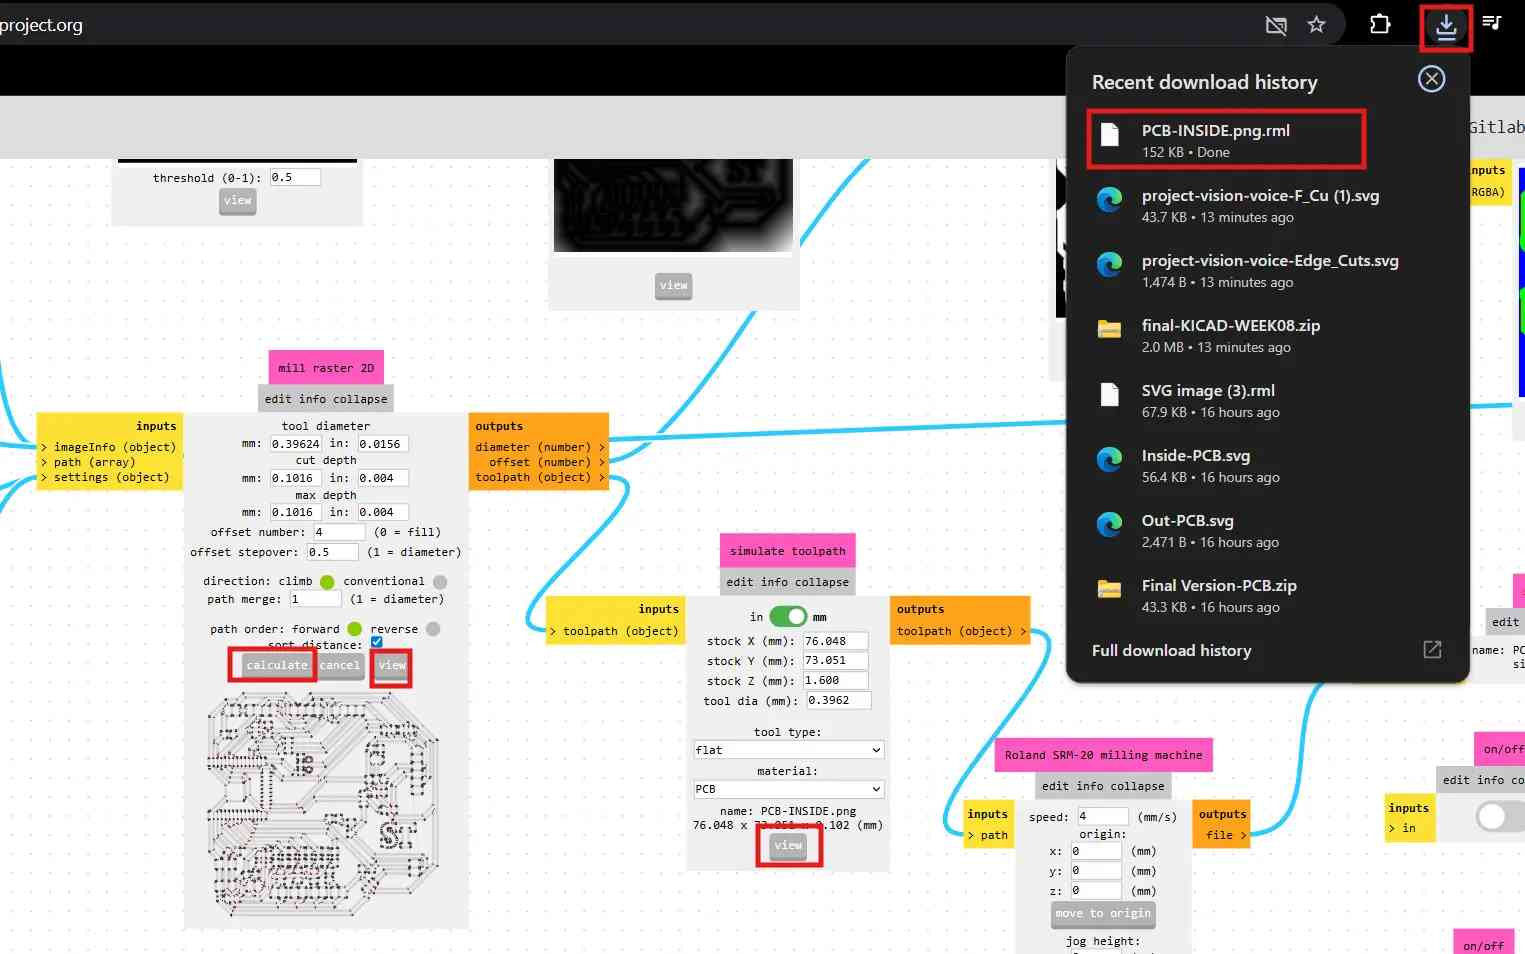Select the climb direction radio button
This screenshot has width=1525, height=954.
327,582
